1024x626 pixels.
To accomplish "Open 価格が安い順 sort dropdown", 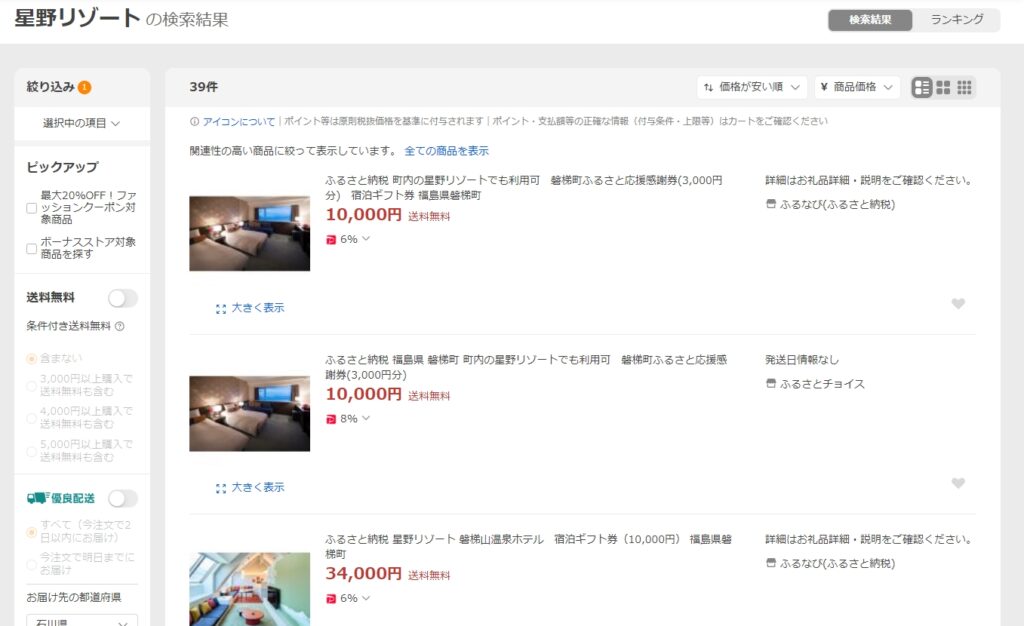I will 752,87.
